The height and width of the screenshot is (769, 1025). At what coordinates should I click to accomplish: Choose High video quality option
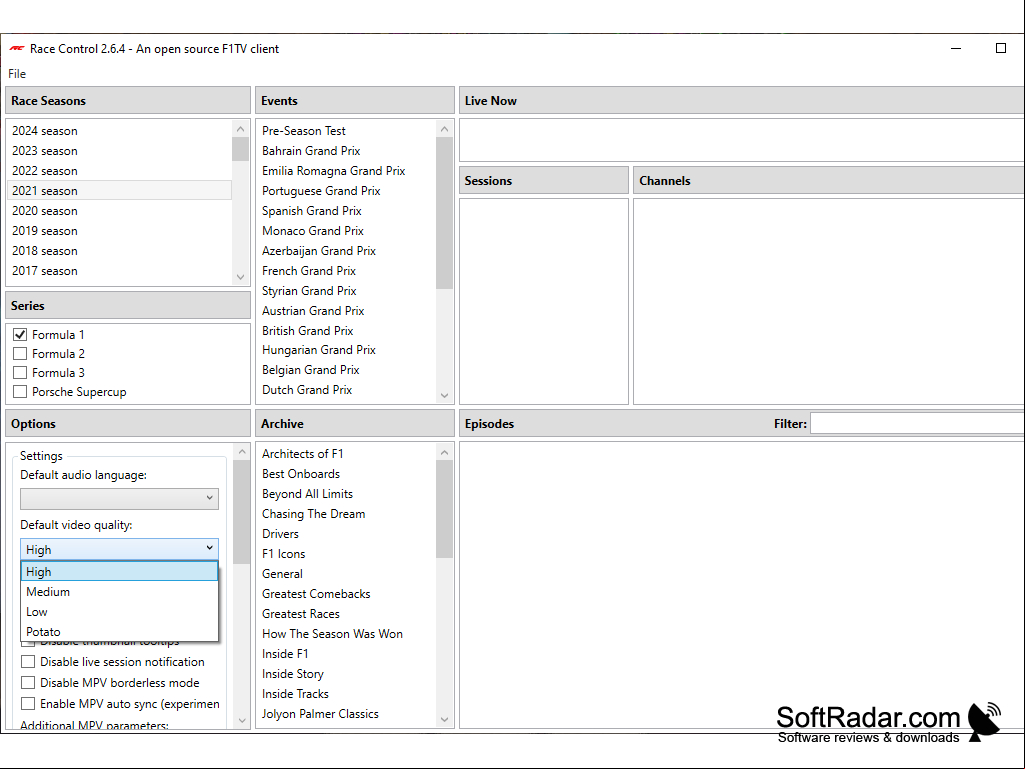(x=120, y=572)
